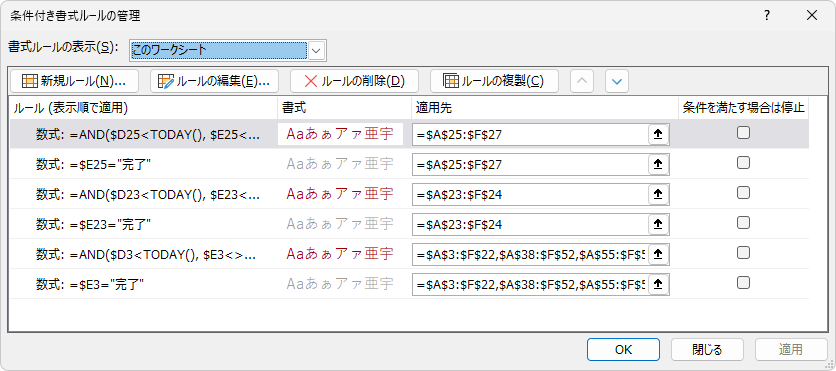
Task: Collapse the range picker for the AND($D3 rule
Action: (658, 254)
